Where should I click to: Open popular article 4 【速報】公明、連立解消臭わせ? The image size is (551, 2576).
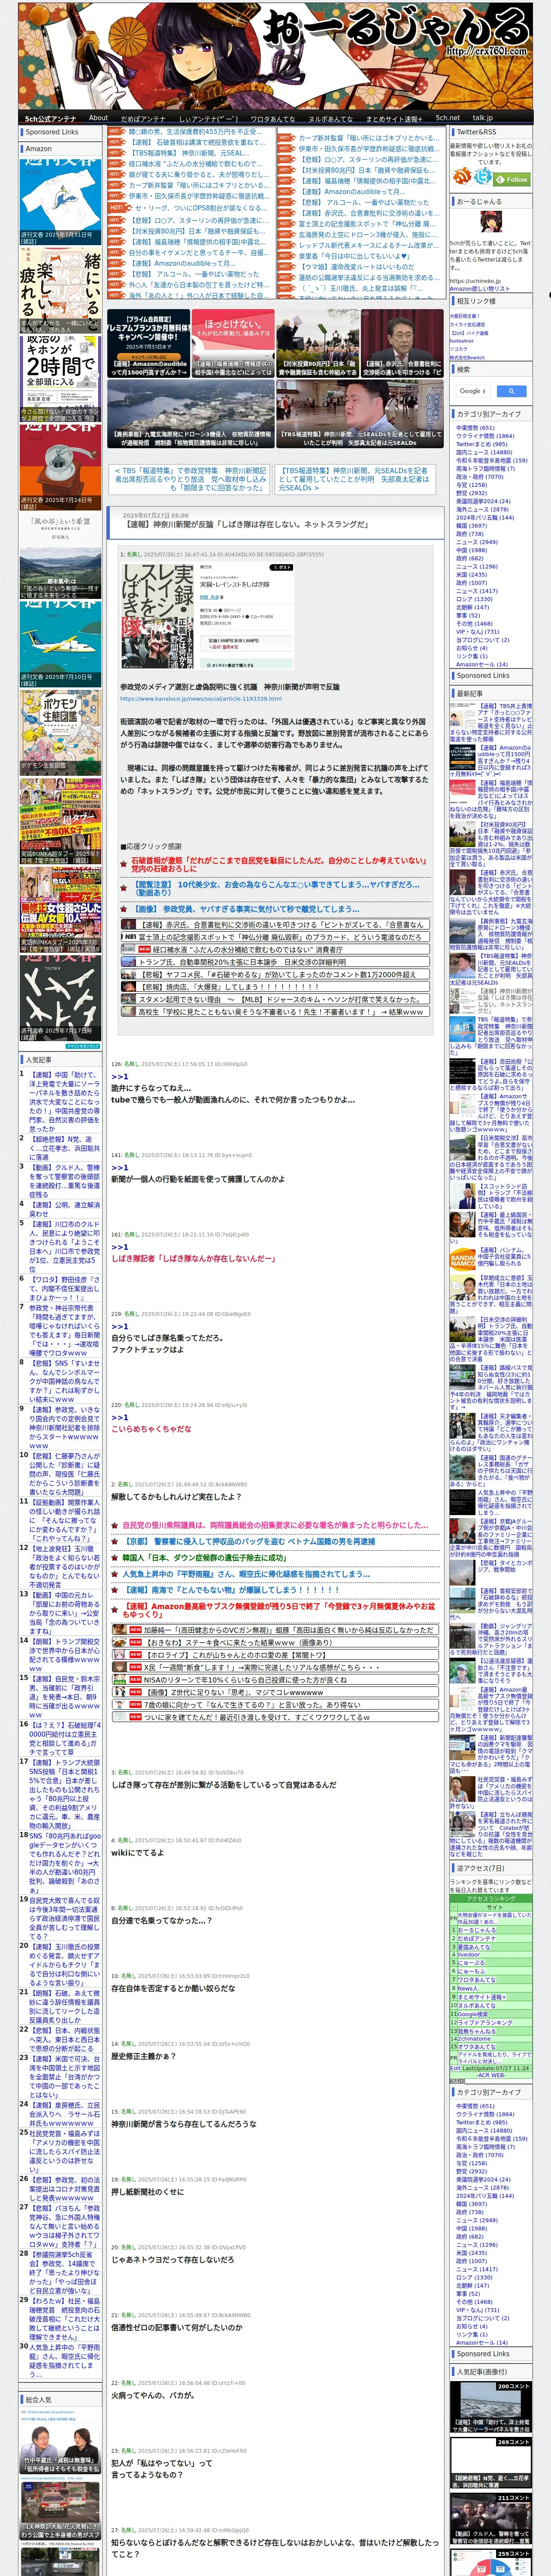(64, 1209)
